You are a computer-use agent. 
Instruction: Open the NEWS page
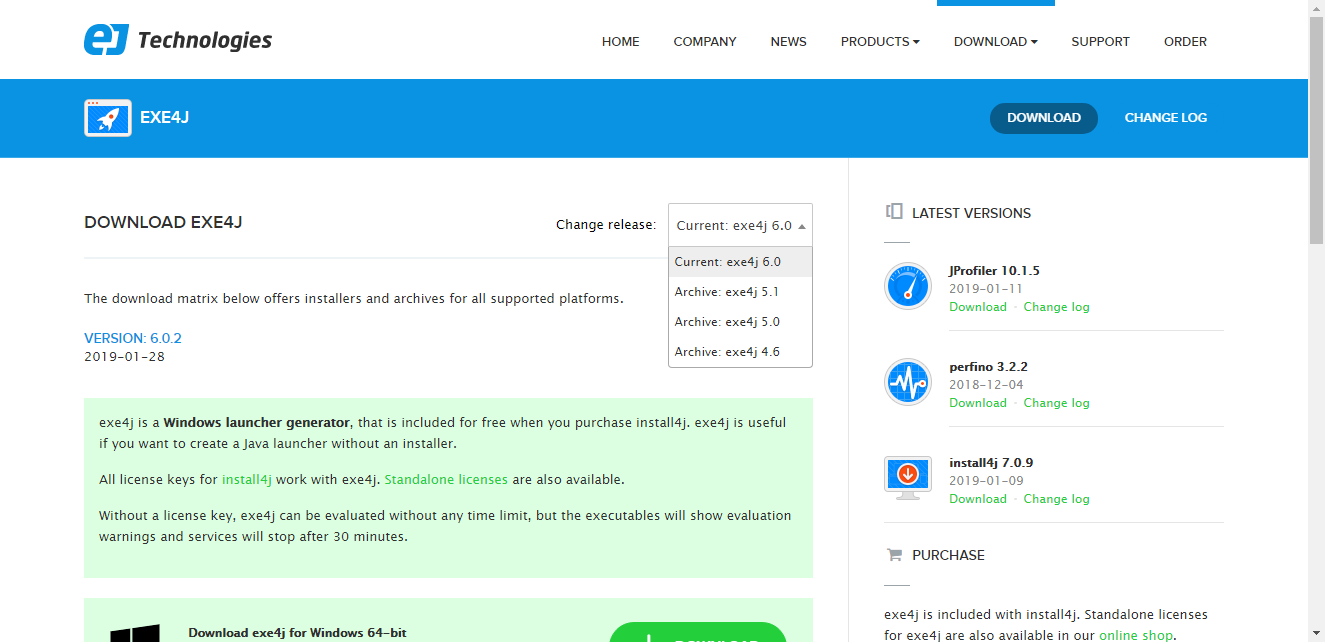789,41
